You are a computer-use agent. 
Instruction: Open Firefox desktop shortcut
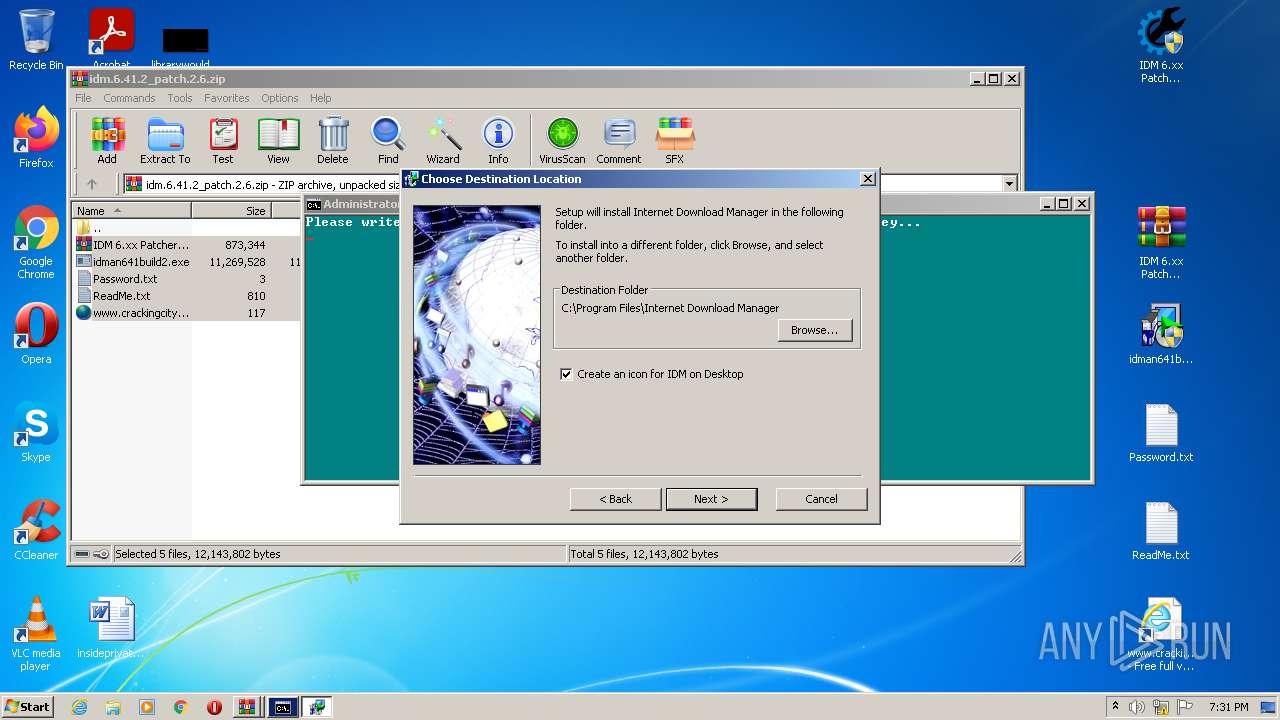pos(36,138)
